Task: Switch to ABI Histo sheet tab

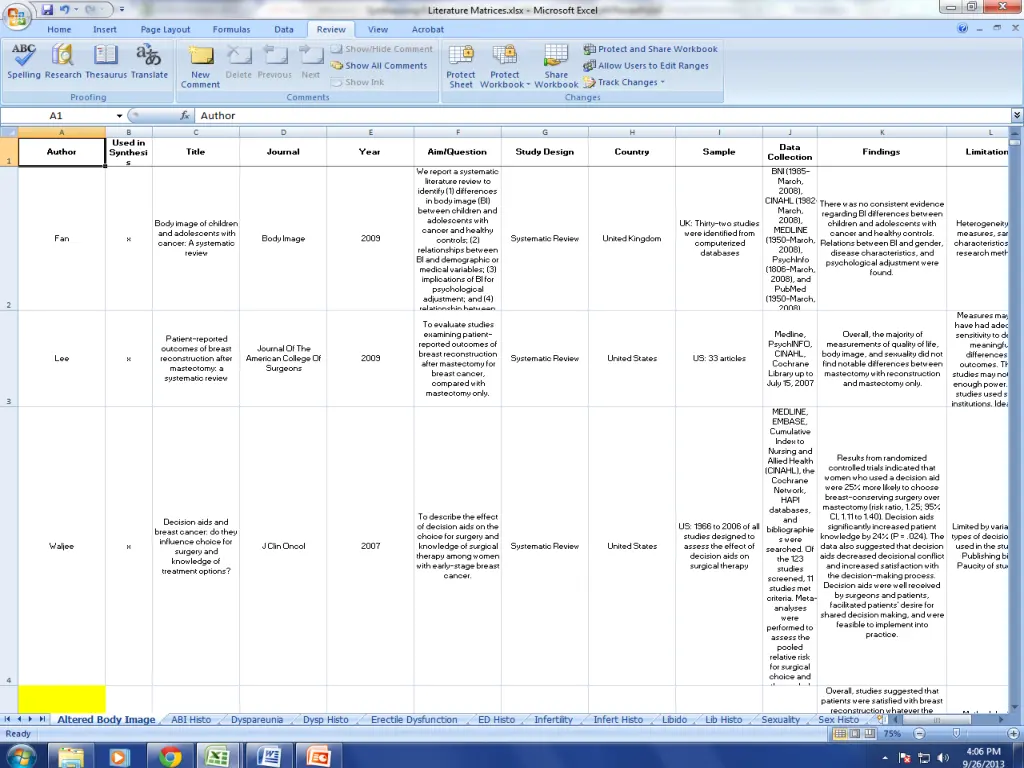Action: click(191, 720)
